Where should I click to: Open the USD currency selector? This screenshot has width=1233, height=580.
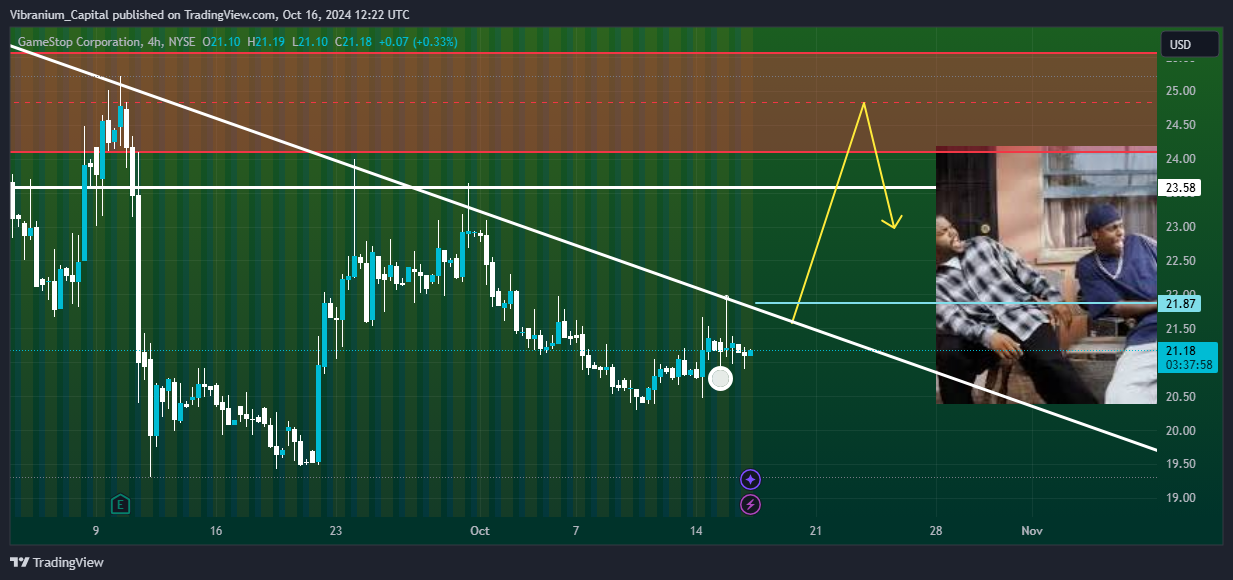coord(1190,44)
